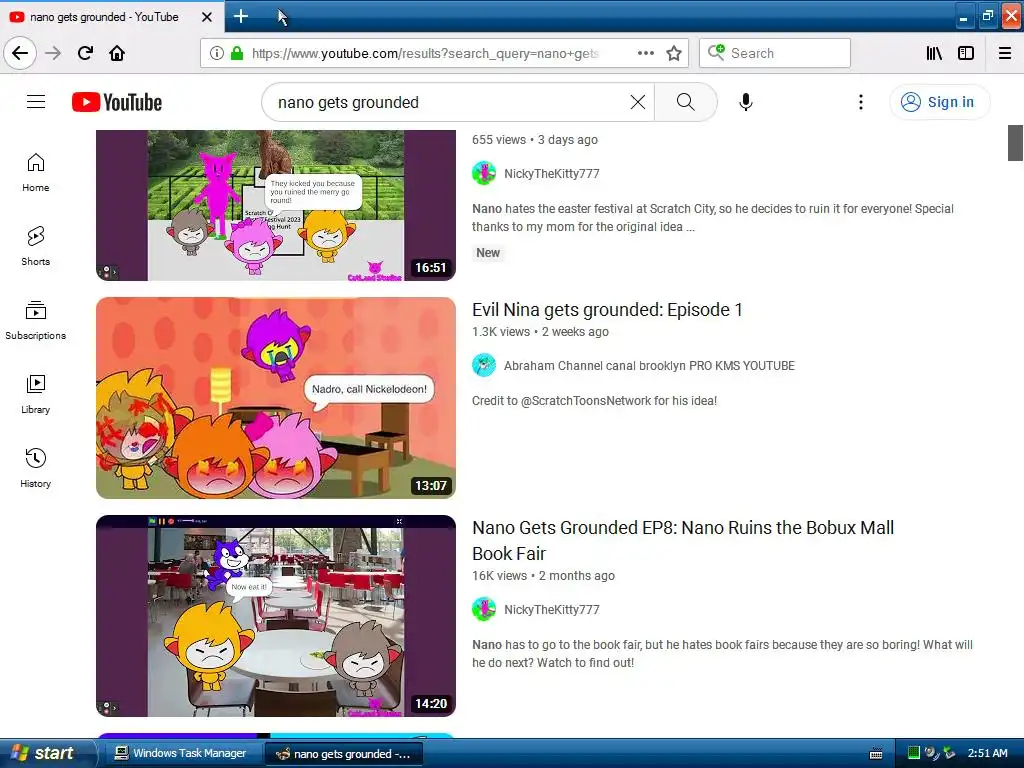Image resolution: width=1024 pixels, height=768 pixels.
Task: Click the green padlock security icon
Action: 237,53
